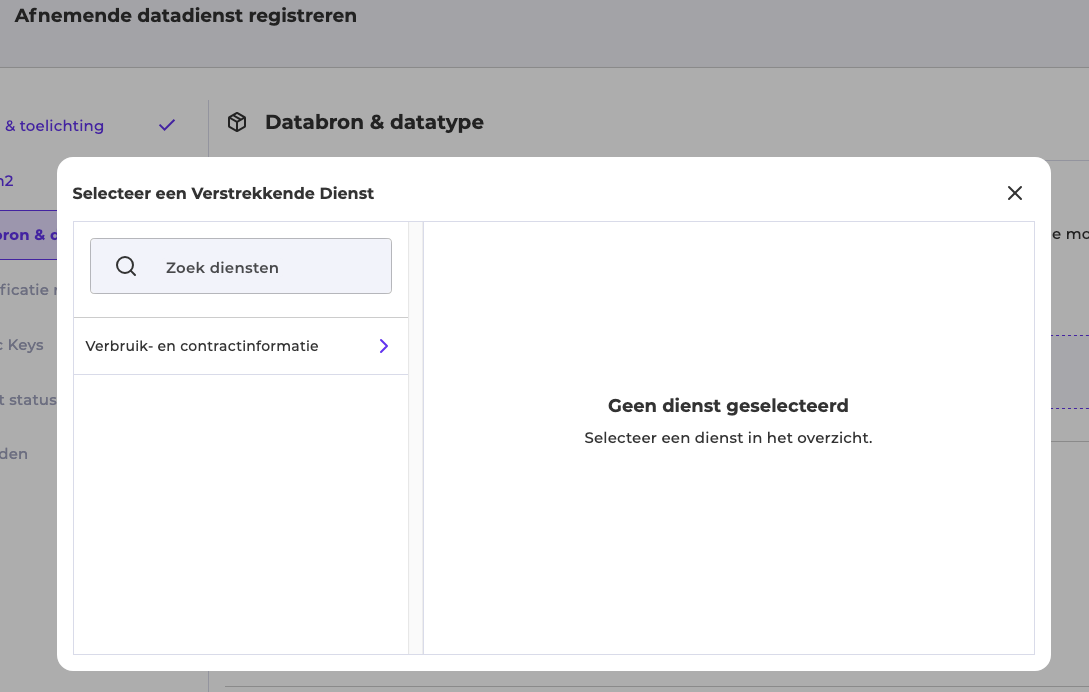The image size is (1089, 692).
Task: Close the Selecteer een Verstrekkende Dienst dialog
Action: click(1015, 193)
